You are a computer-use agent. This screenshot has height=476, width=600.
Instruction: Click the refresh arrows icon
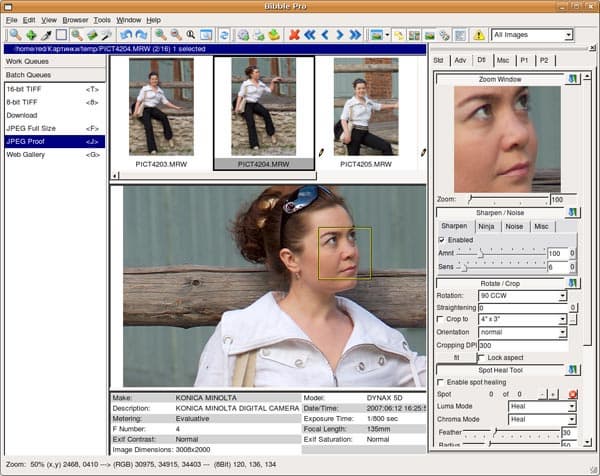(224, 35)
